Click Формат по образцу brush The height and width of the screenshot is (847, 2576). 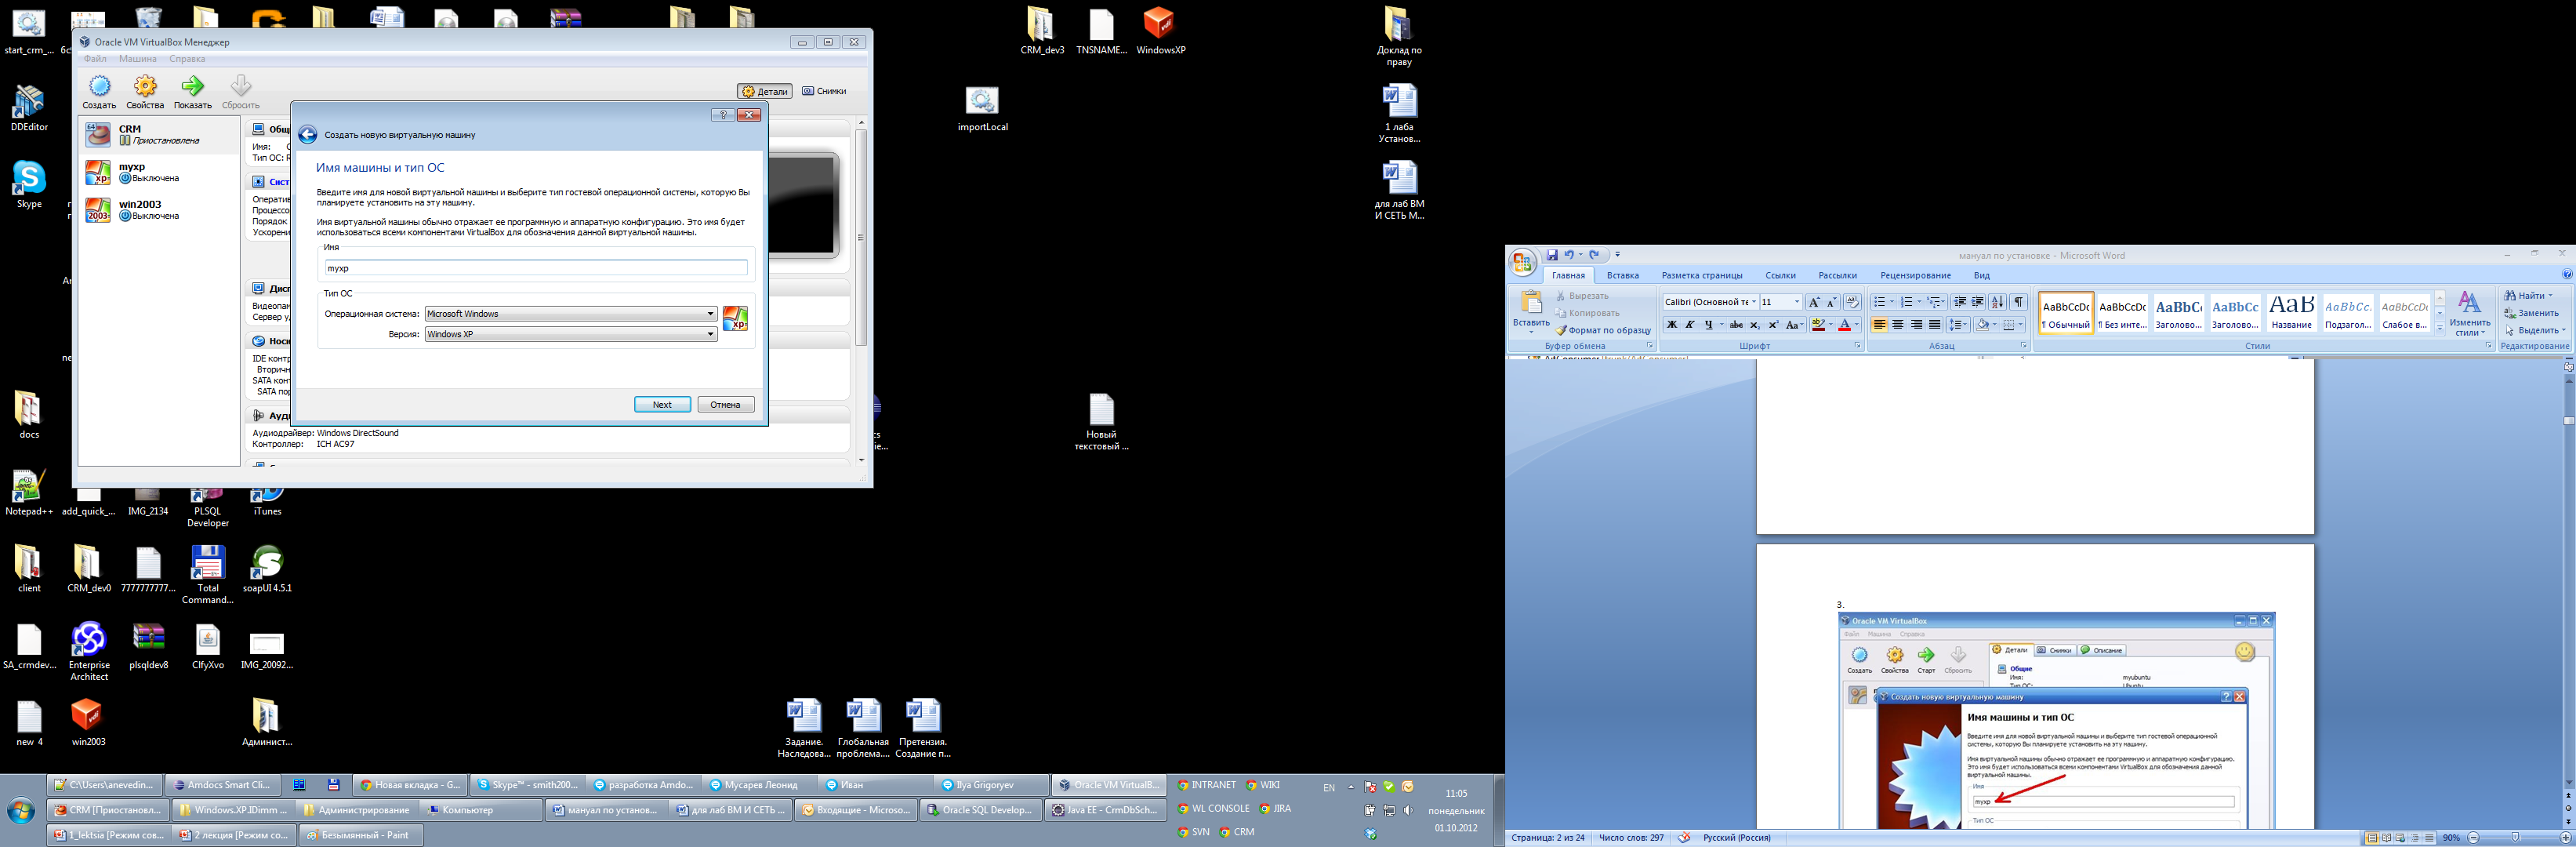(1603, 330)
